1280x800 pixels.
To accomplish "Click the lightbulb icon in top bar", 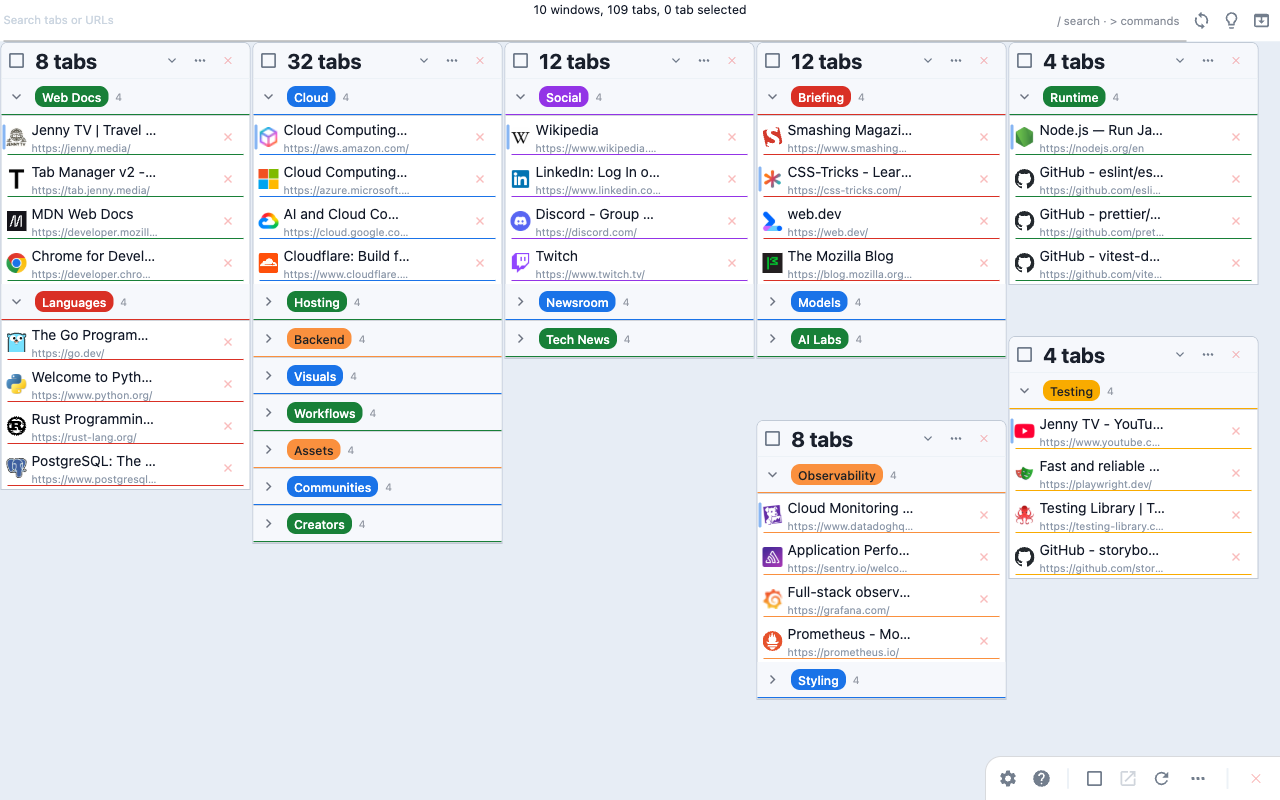I will (1232, 20).
